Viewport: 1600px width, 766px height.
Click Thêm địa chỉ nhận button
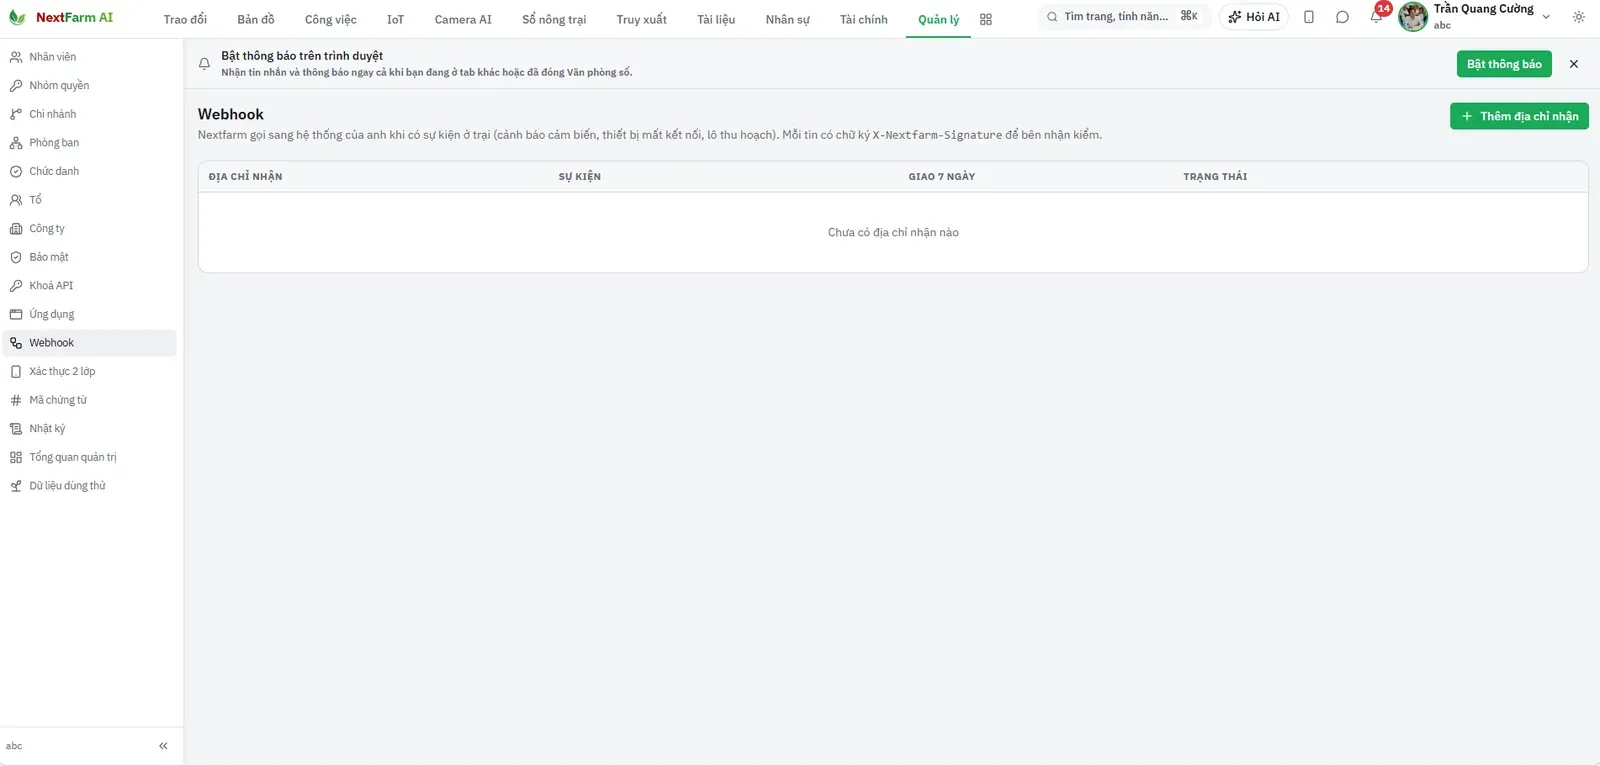coord(1519,116)
